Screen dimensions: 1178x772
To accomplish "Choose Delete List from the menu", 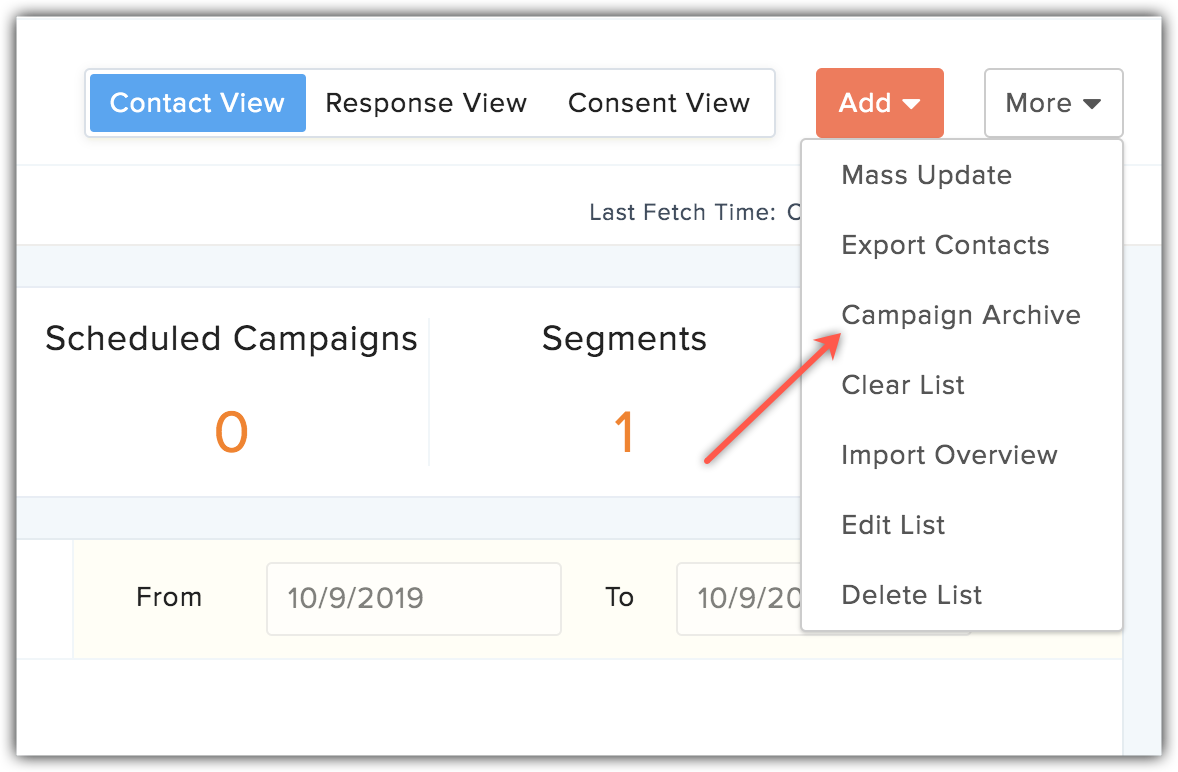I will tap(911, 595).
